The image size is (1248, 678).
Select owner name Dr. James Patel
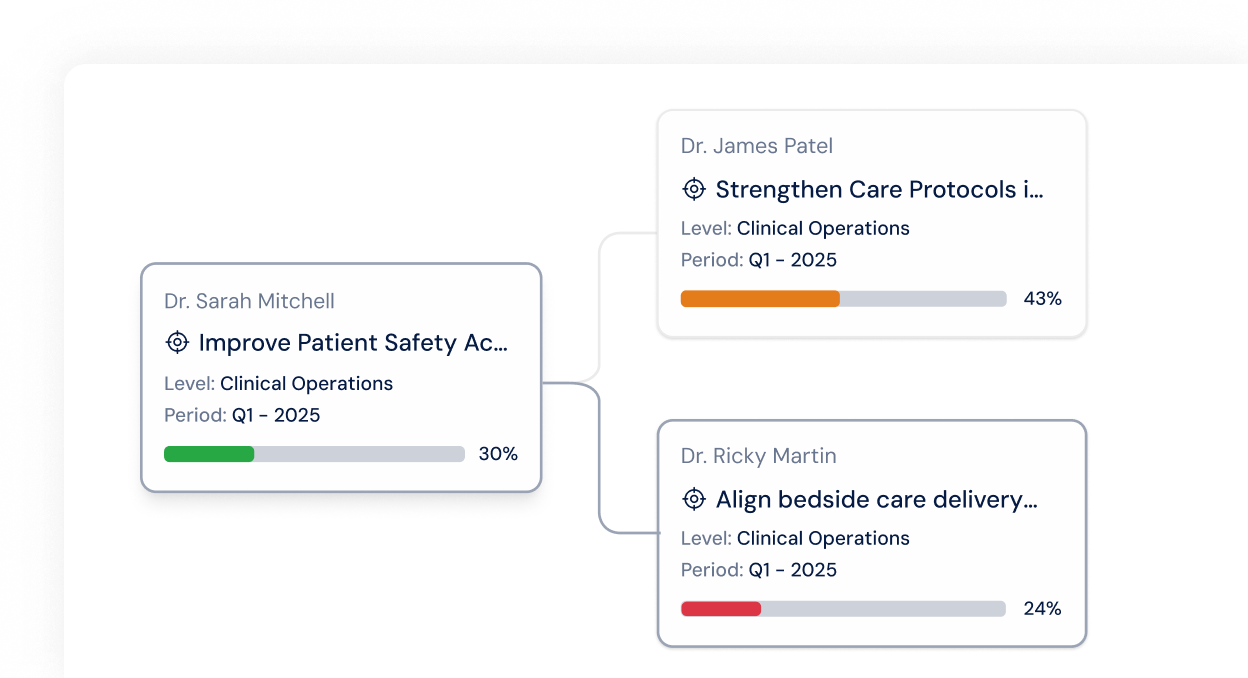coord(757,146)
